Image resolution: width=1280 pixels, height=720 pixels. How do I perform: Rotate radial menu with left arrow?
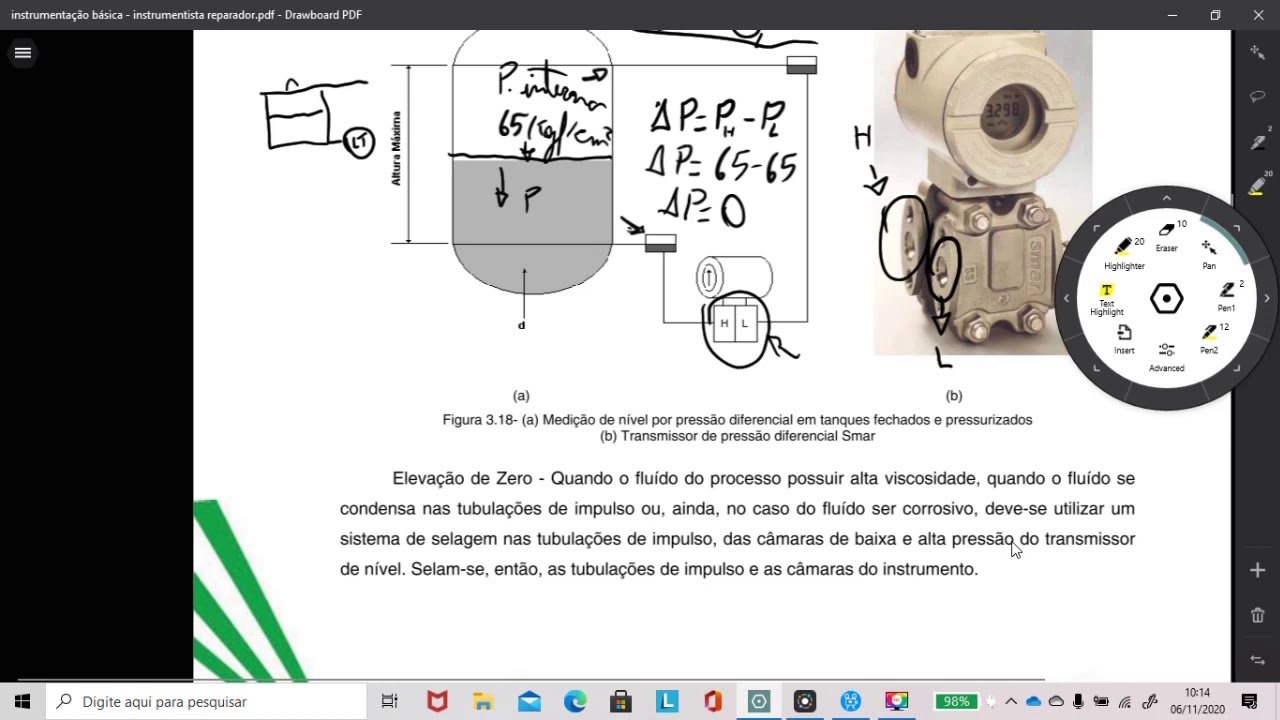1066,299
